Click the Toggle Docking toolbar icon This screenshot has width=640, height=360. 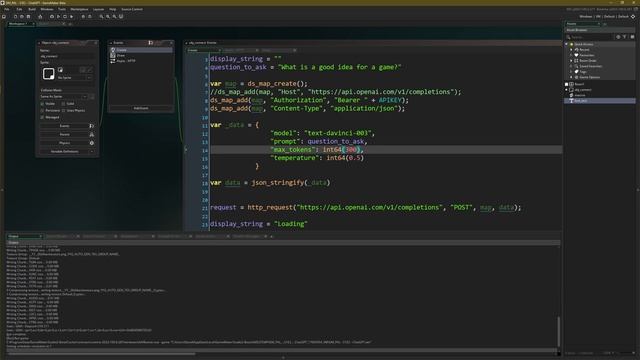coord(121,17)
